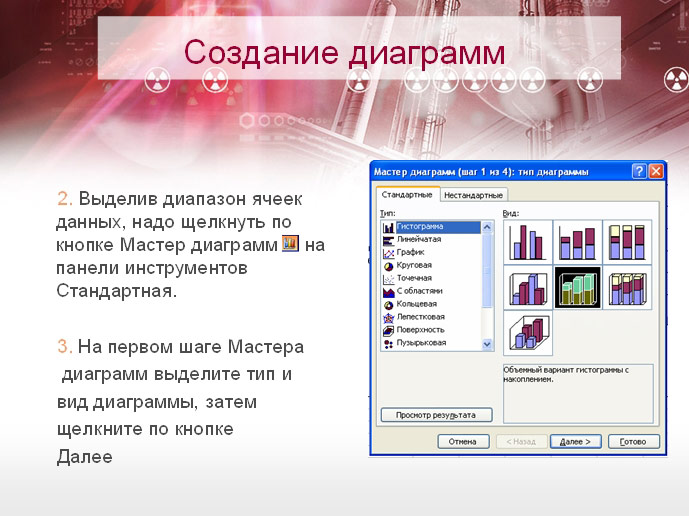The image size is (689, 516).
Task: Click the Отмена button
Action: tap(463, 442)
